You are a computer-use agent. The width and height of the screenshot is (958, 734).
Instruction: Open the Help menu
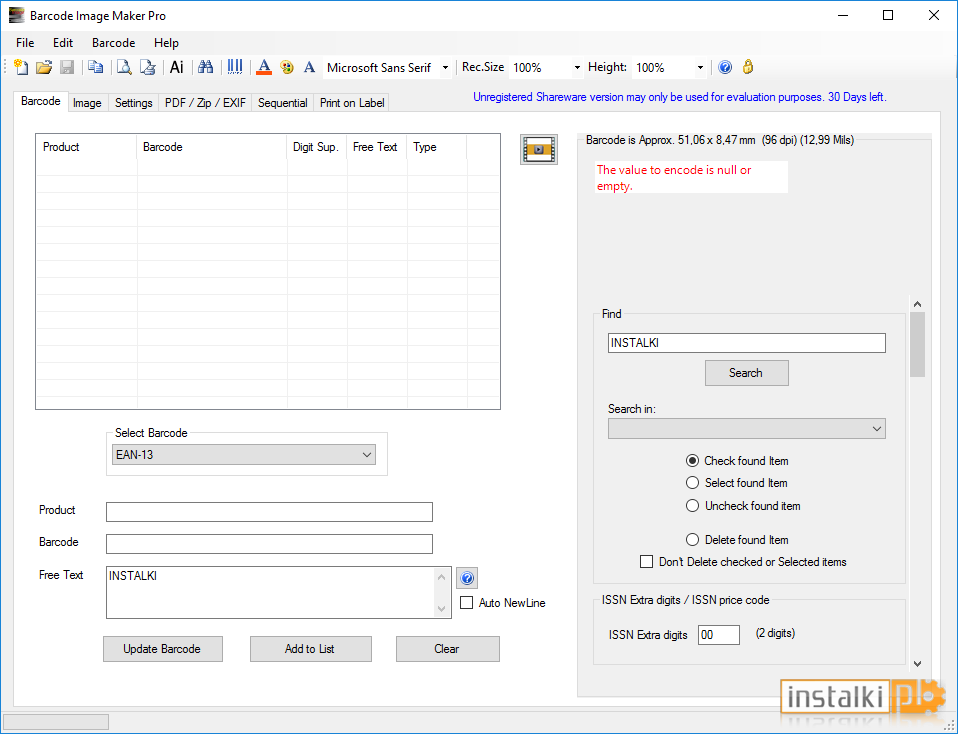click(166, 43)
